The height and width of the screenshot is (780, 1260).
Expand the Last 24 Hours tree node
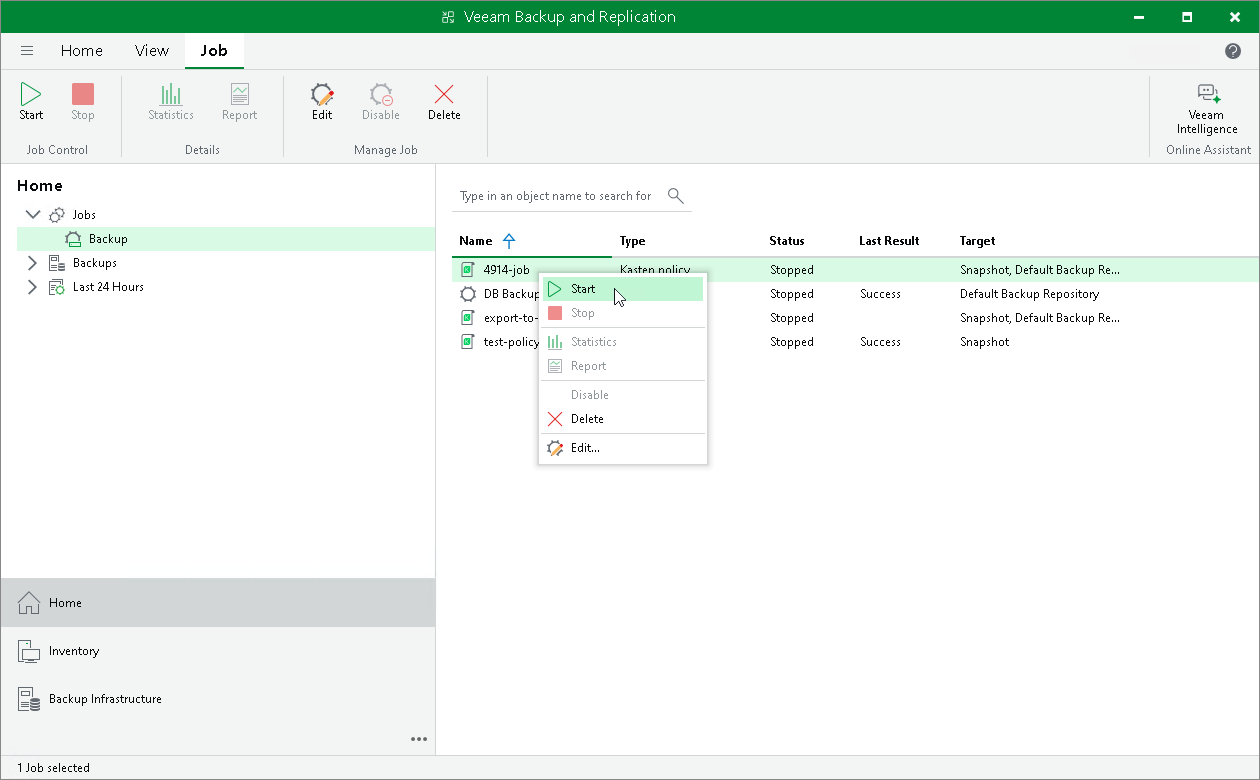(x=32, y=287)
